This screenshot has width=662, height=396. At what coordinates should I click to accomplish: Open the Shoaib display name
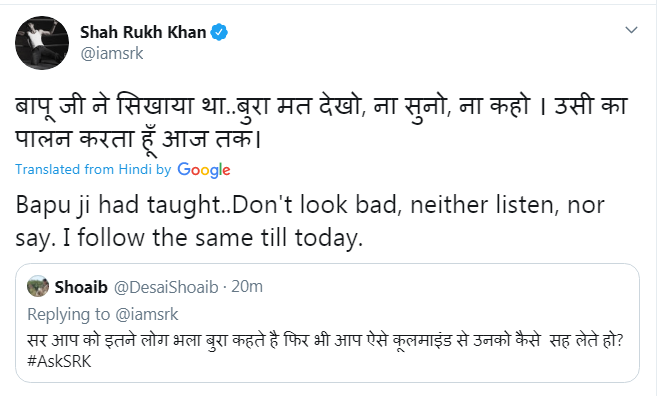tap(81, 287)
